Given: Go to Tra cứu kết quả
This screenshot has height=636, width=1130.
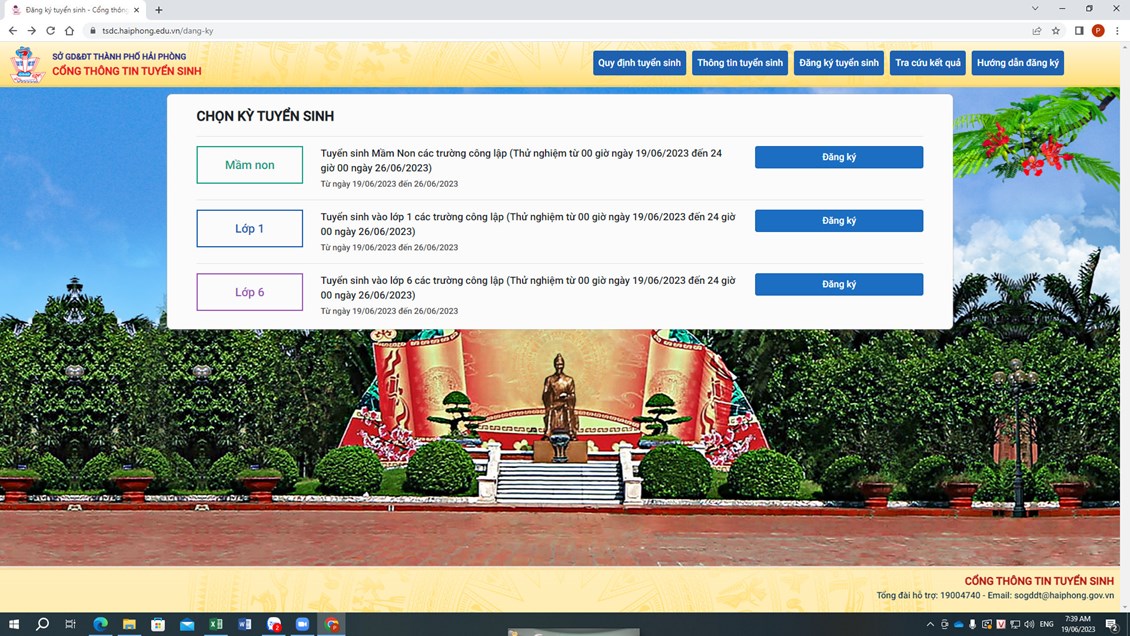Looking at the screenshot, I should 927,63.
